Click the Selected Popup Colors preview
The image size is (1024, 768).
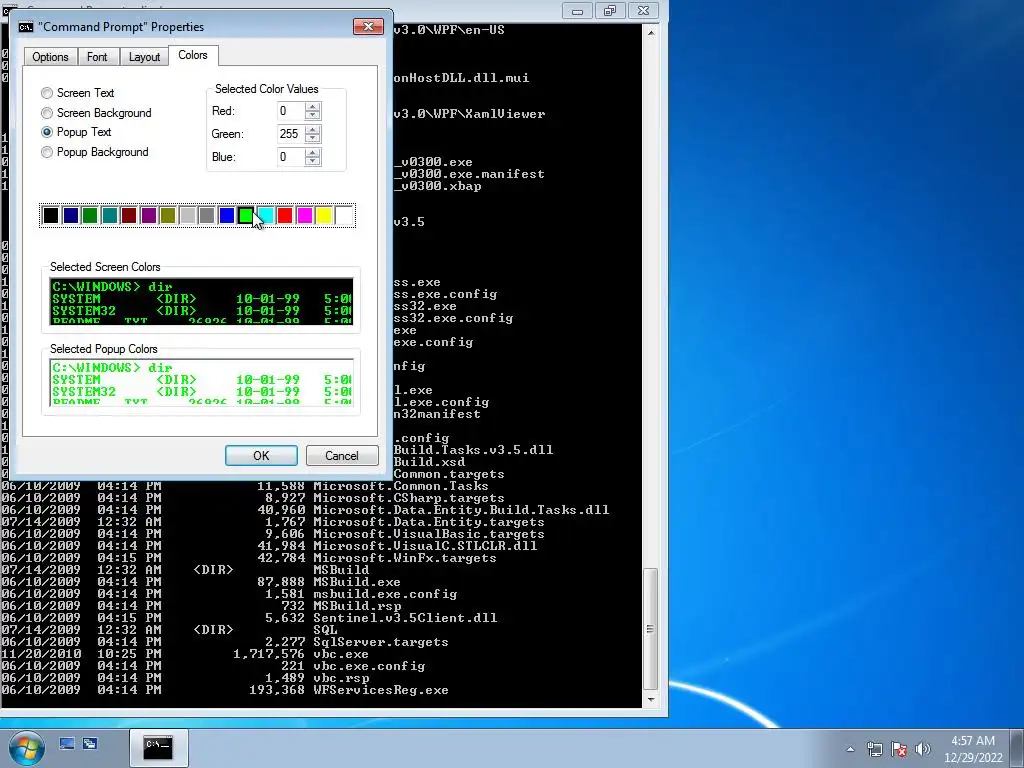click(x=201, y=382)
